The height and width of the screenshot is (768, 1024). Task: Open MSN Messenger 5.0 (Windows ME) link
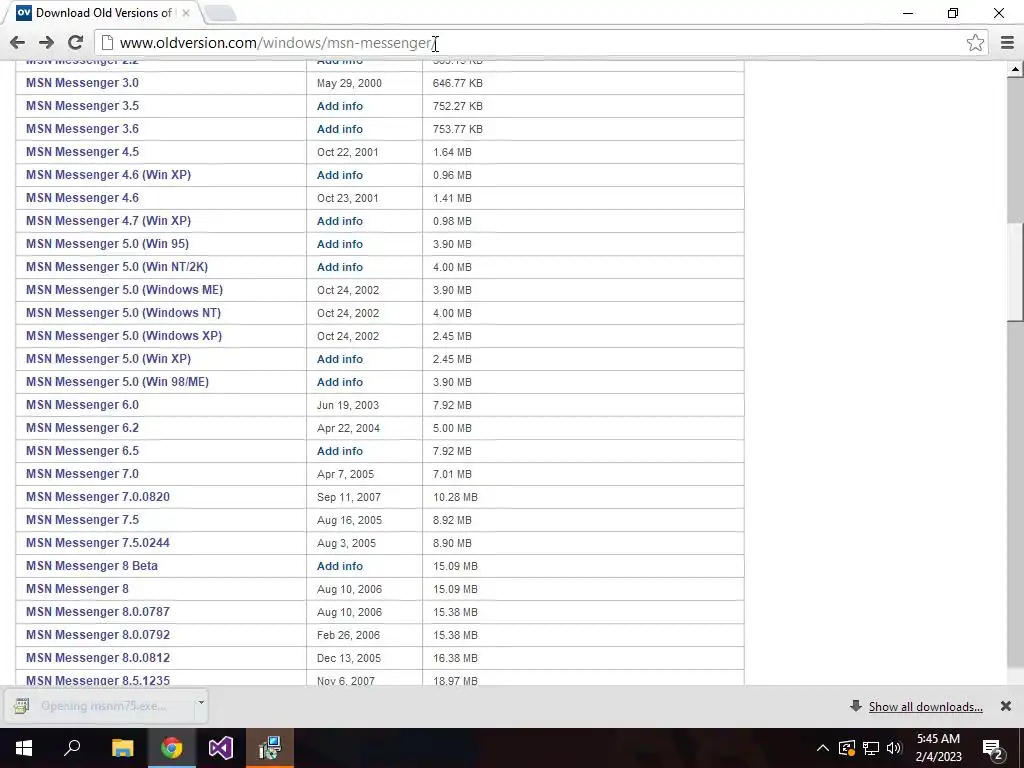(124, 290)
